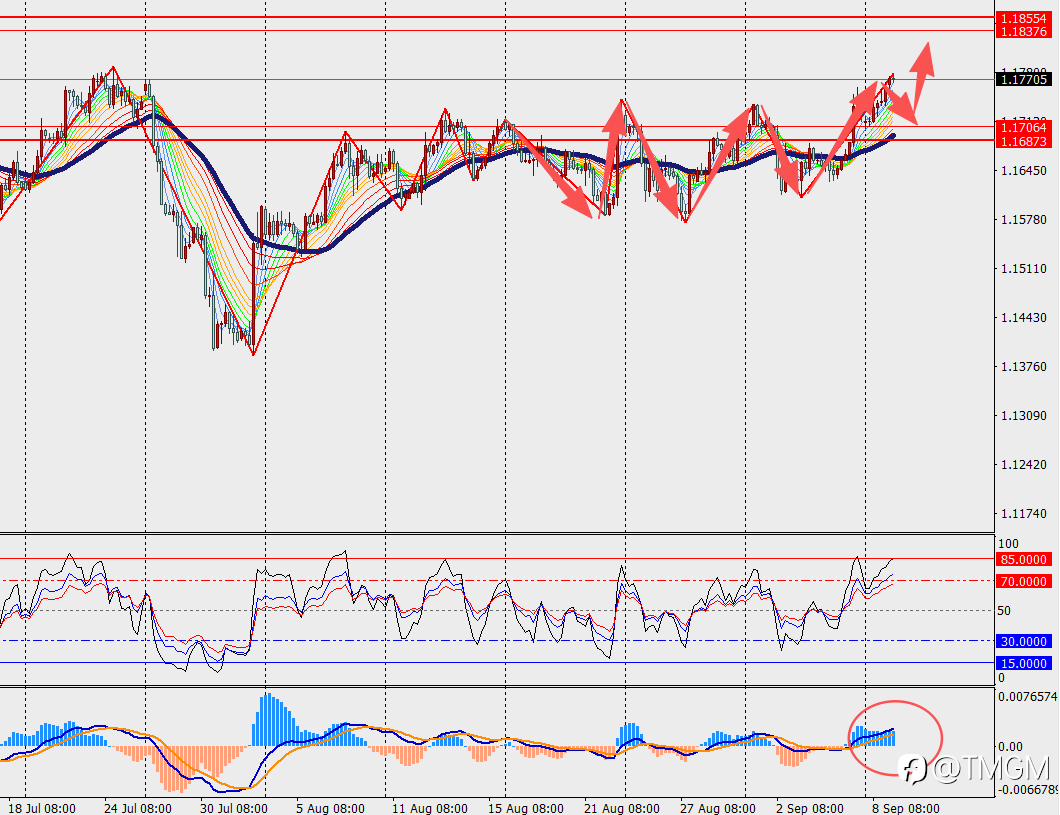This screenshot has width=1060, height=815.
Task: Click the 2 Sep 08:00 time label
Action: click(810, 808)
